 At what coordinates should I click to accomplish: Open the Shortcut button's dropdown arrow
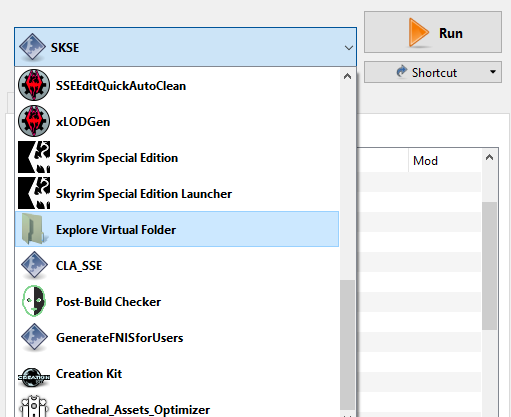click(493, 72)
